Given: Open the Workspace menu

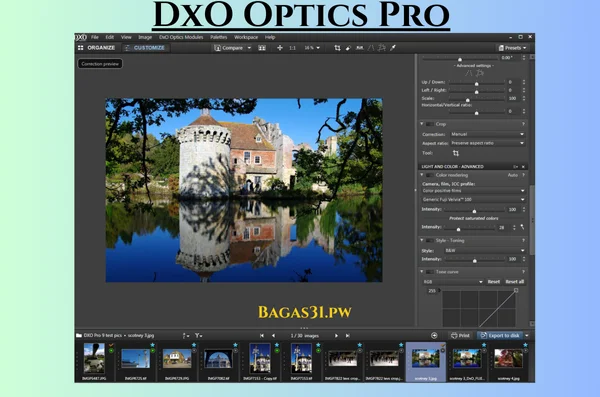Looking at the screenshot, I should pos(246,37).
